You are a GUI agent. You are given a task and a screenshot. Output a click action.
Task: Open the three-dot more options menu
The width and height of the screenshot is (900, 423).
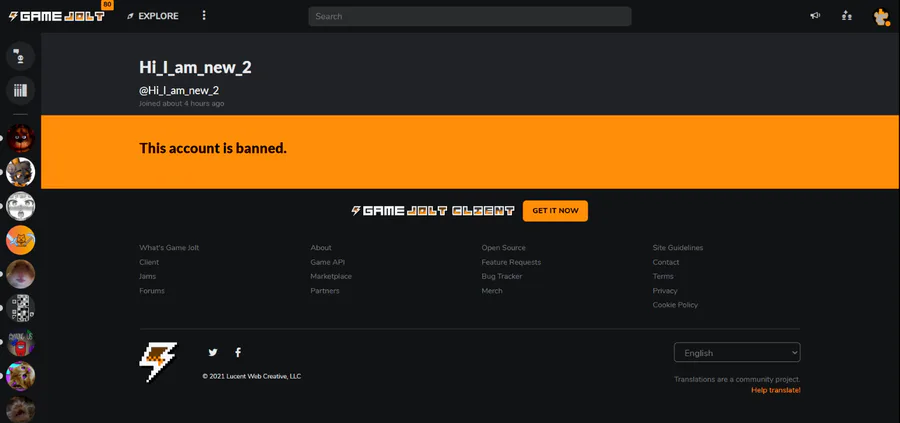coord(204,15)
